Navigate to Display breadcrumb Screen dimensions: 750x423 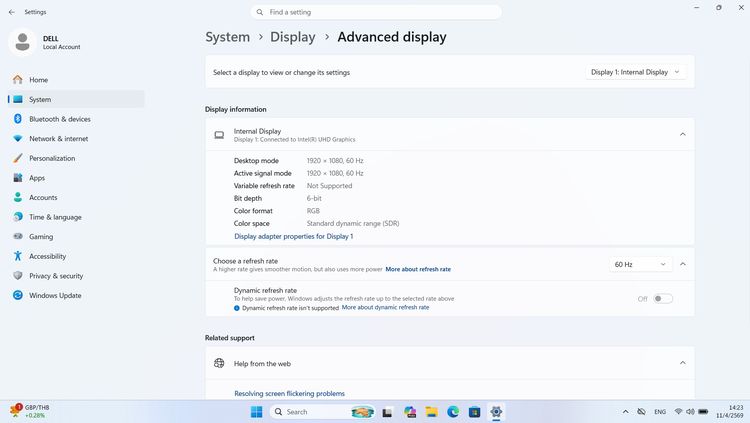point(293,37)
